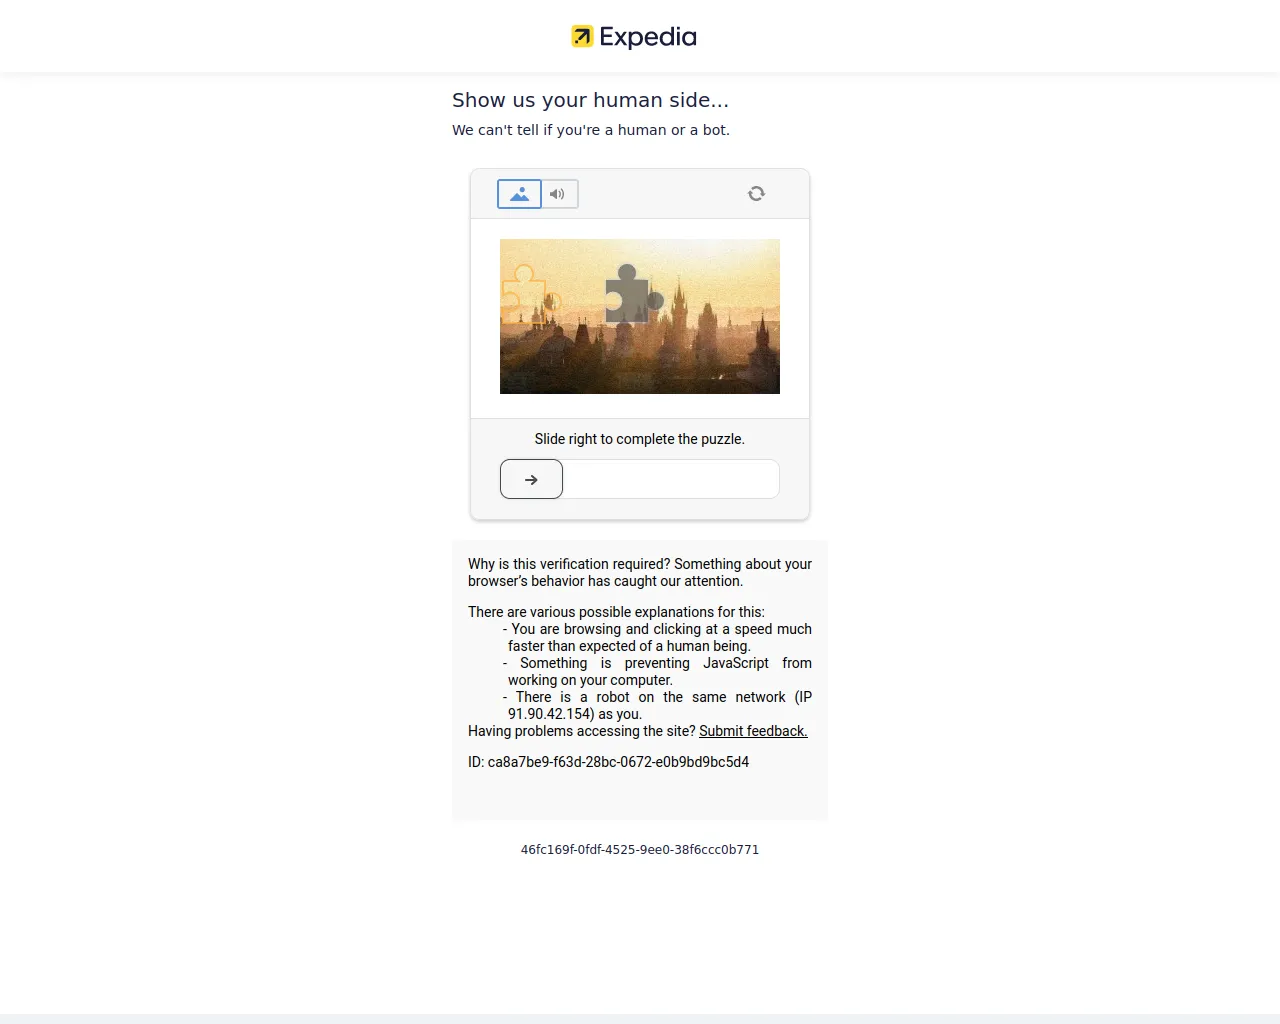Click the 46fc169f code at the bottom
The image size is (1280, 1024).
tap(640, 850)
